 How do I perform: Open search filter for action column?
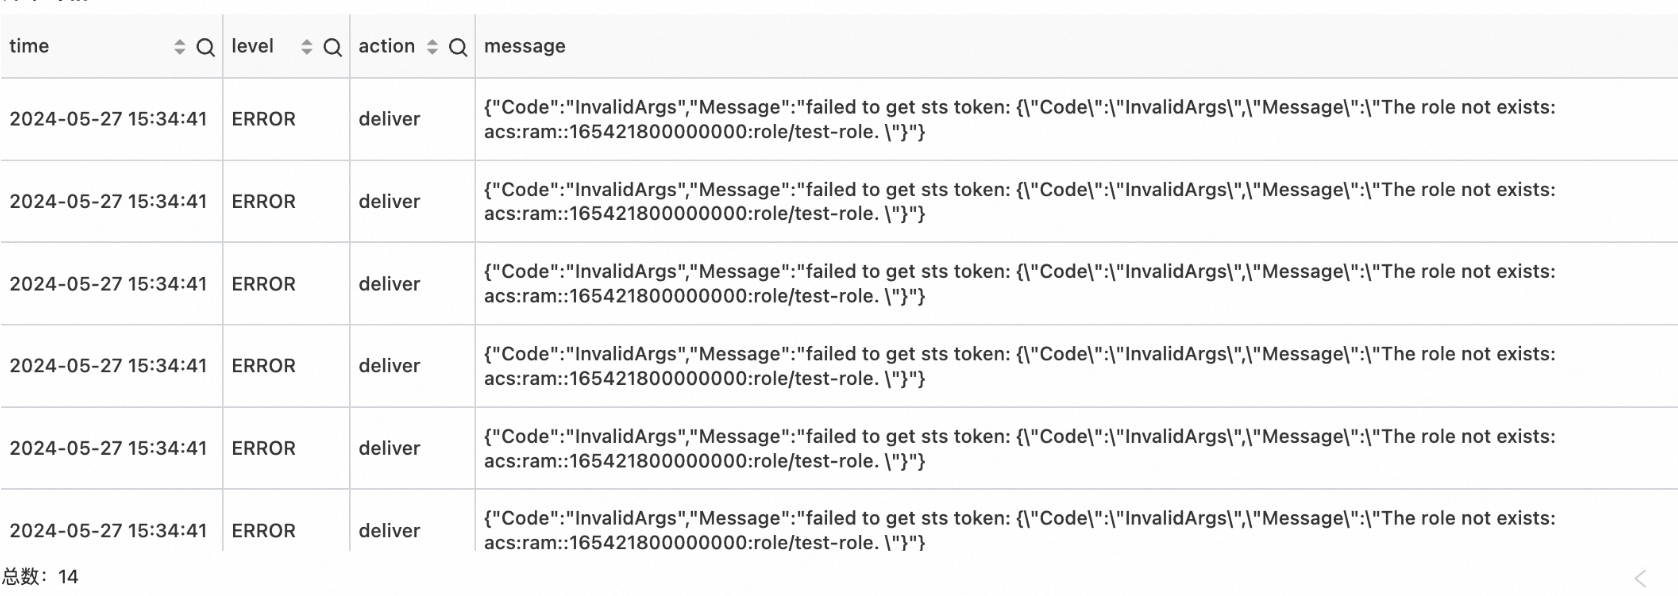click(x=458, y=47)
